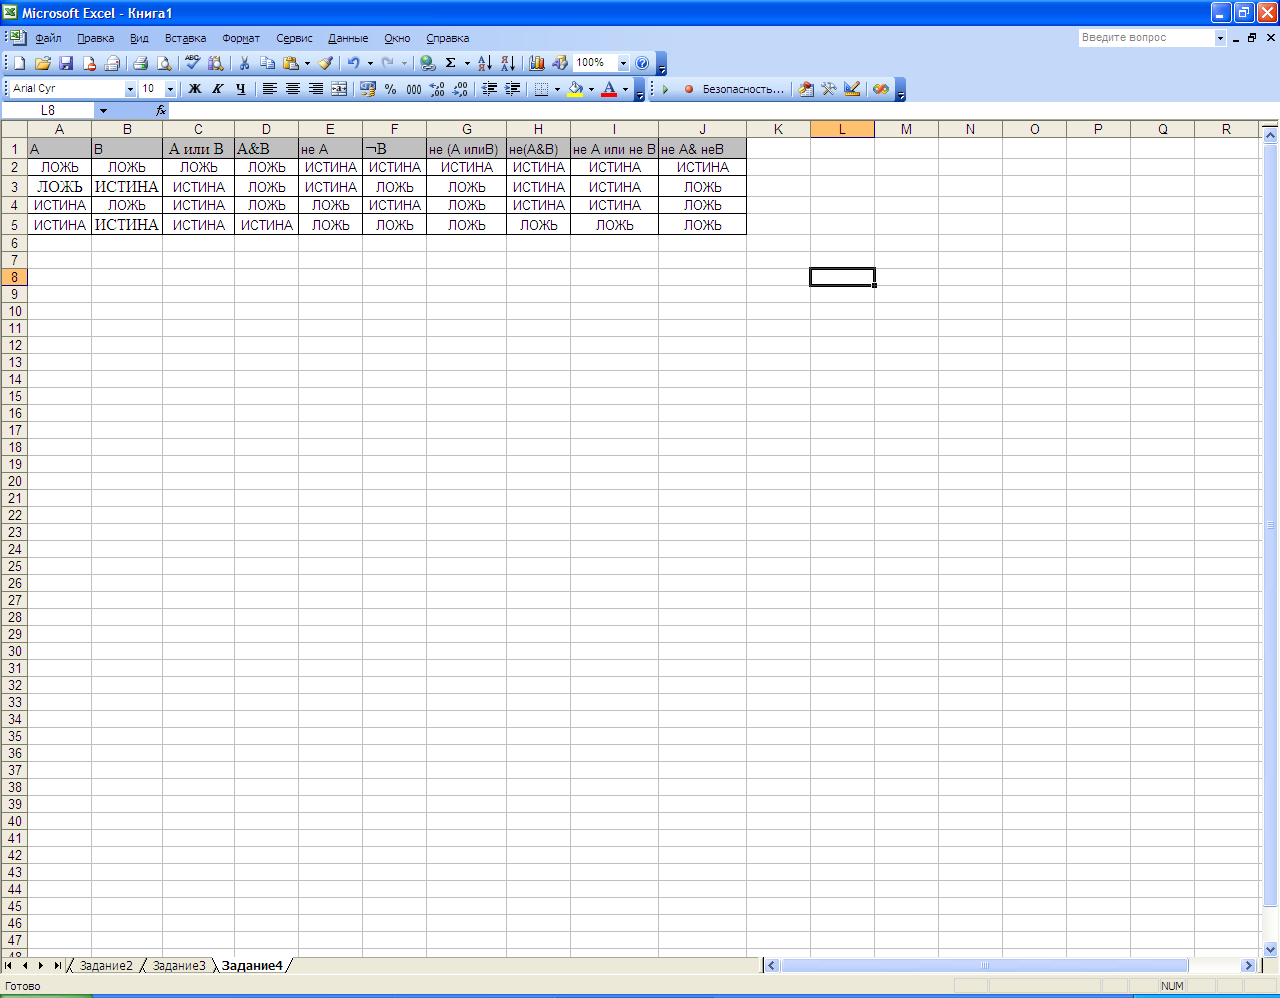Toggle the Control Toolbox (hammer and wrench)
The width and height of the screenshot is (1280, 998).
tap(829, 89)
